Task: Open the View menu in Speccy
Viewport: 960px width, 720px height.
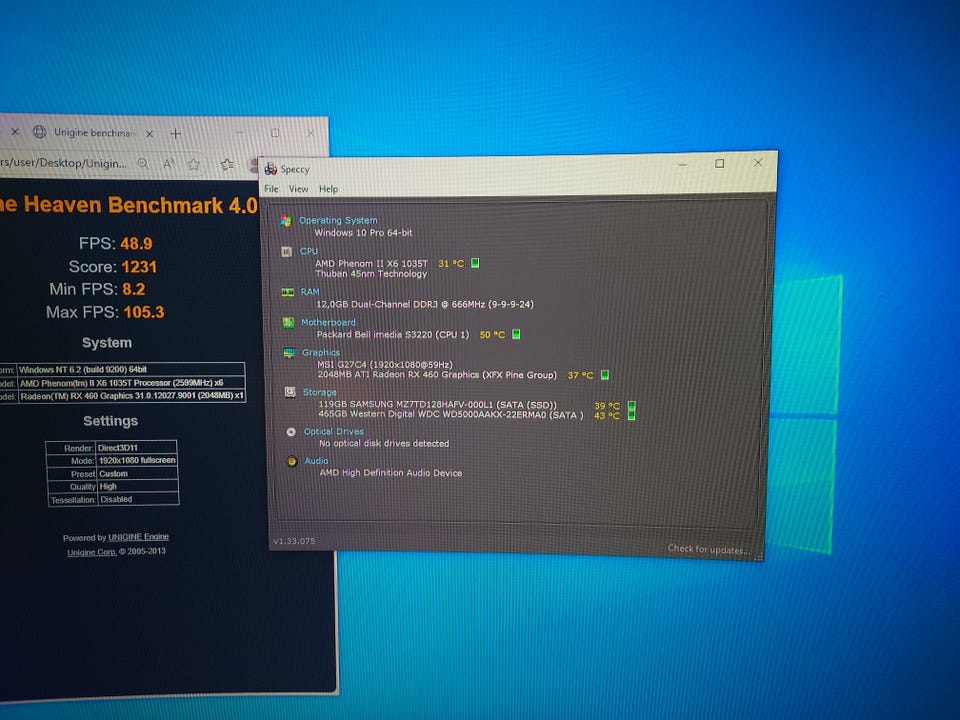Action: tap(298, 189)
